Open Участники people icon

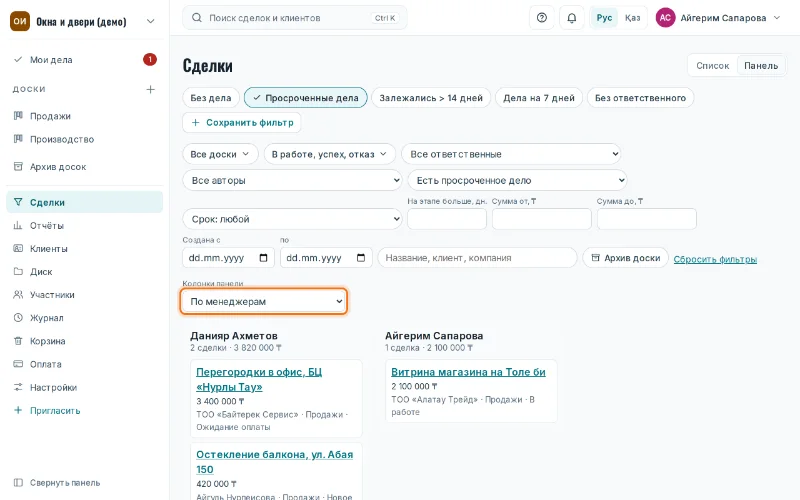pos(18,294)
